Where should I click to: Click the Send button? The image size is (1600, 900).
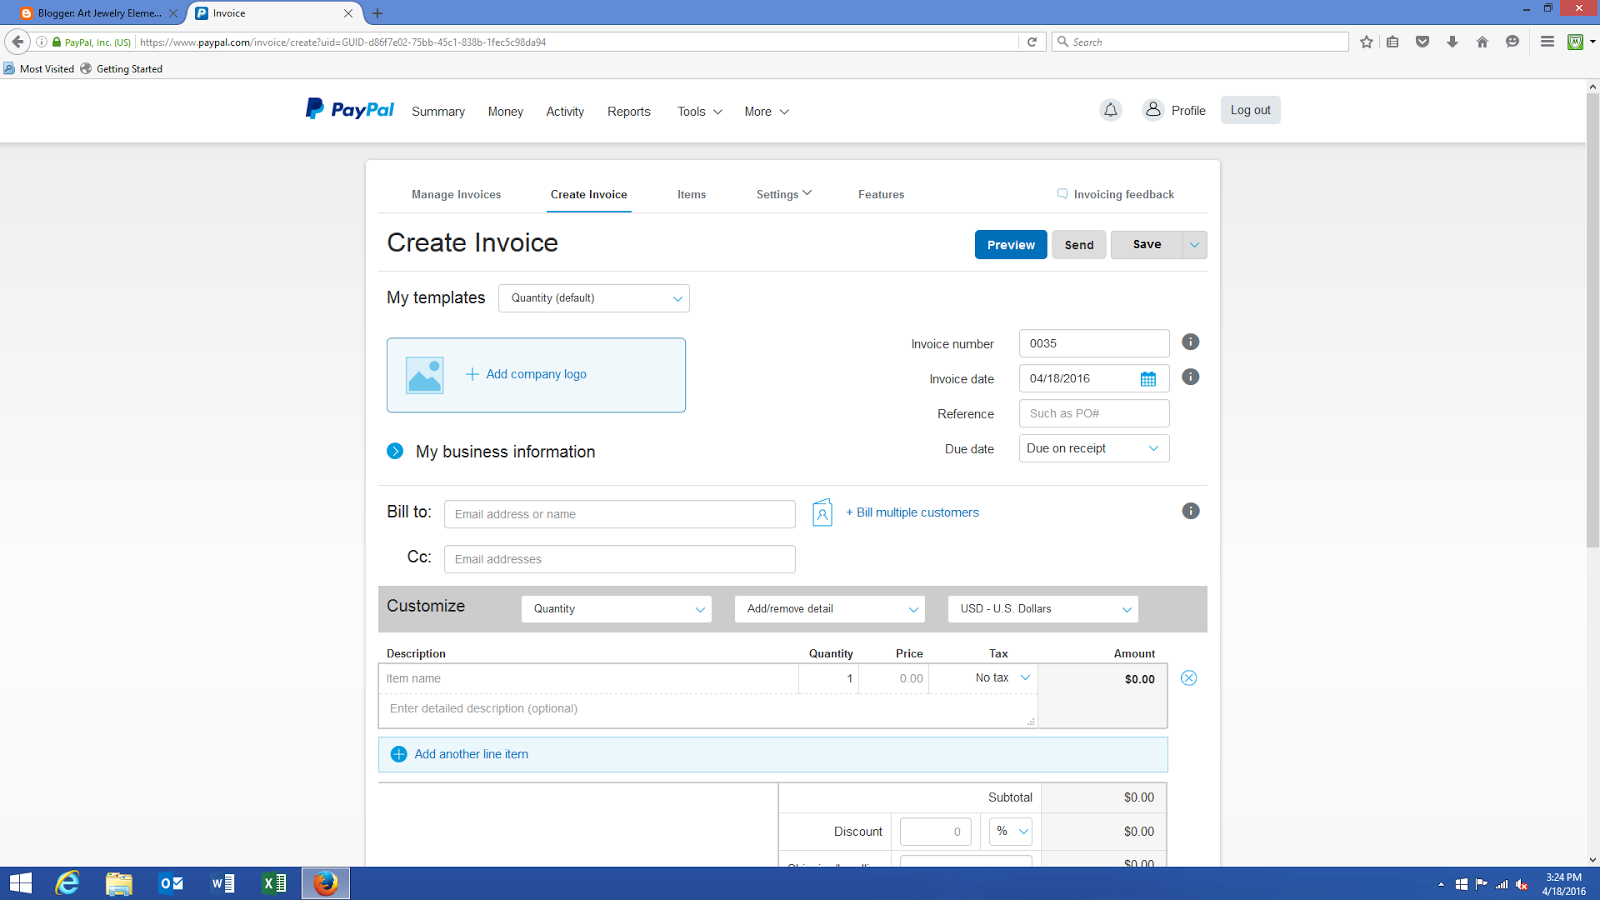[x=1079, y=245]
